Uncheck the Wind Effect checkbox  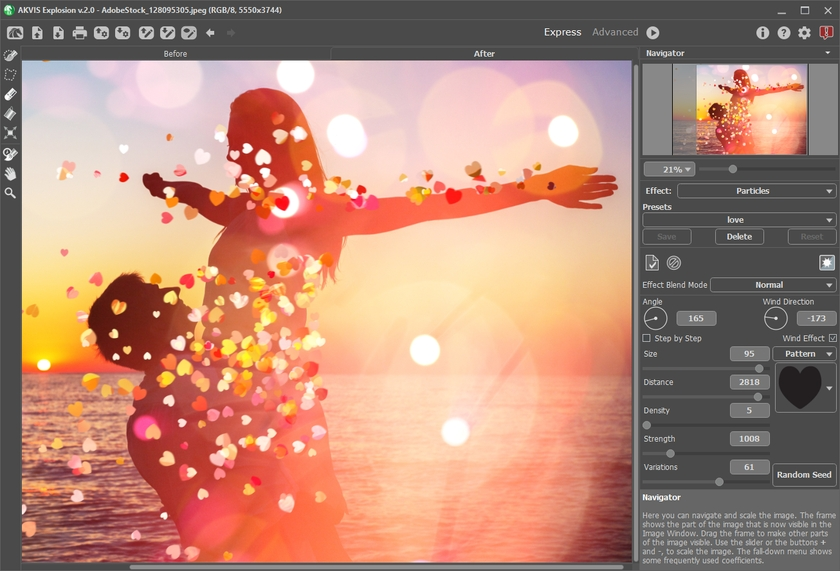coord(832,338)
